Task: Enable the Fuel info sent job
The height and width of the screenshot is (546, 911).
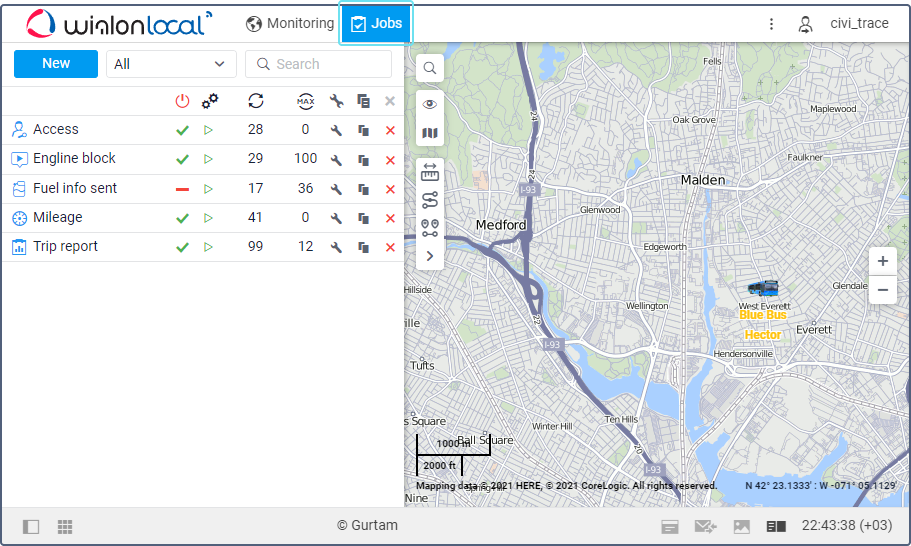Action: [x=182, y=189]
